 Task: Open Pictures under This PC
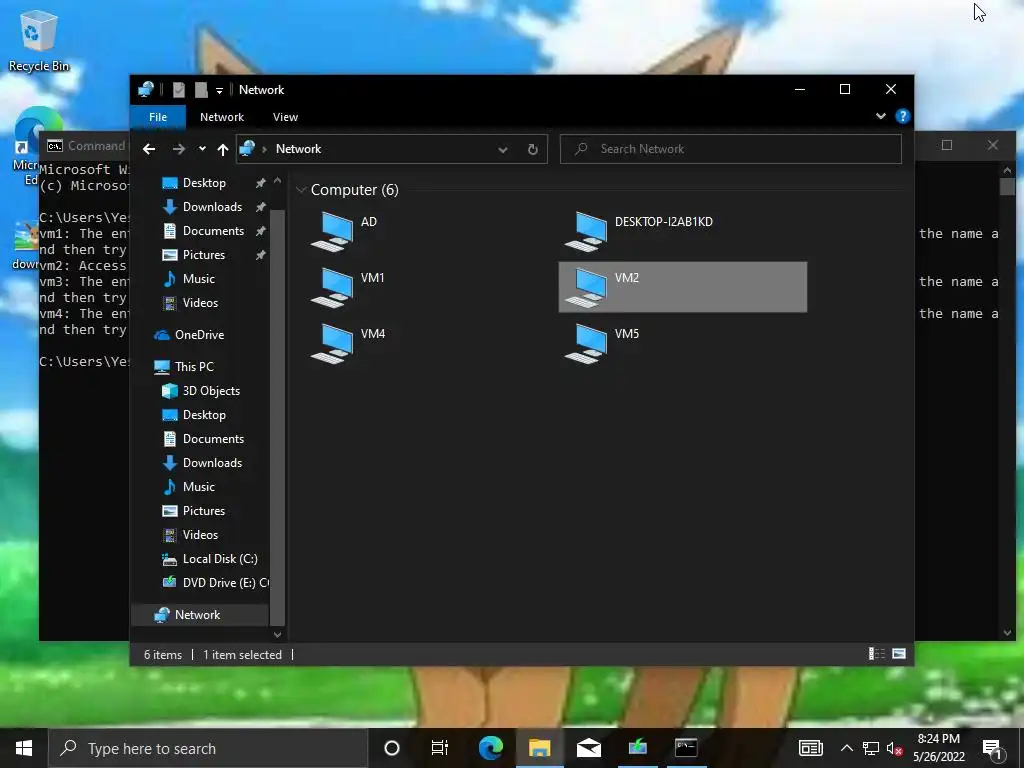tap(204, 511)
